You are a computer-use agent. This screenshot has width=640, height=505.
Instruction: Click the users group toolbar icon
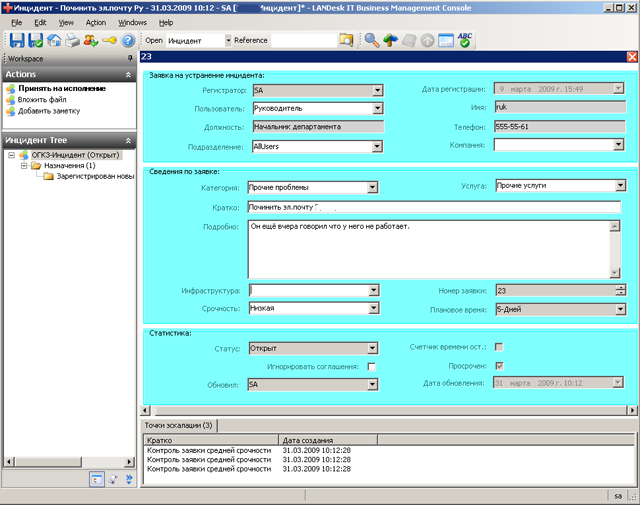(x=91, y=40)
